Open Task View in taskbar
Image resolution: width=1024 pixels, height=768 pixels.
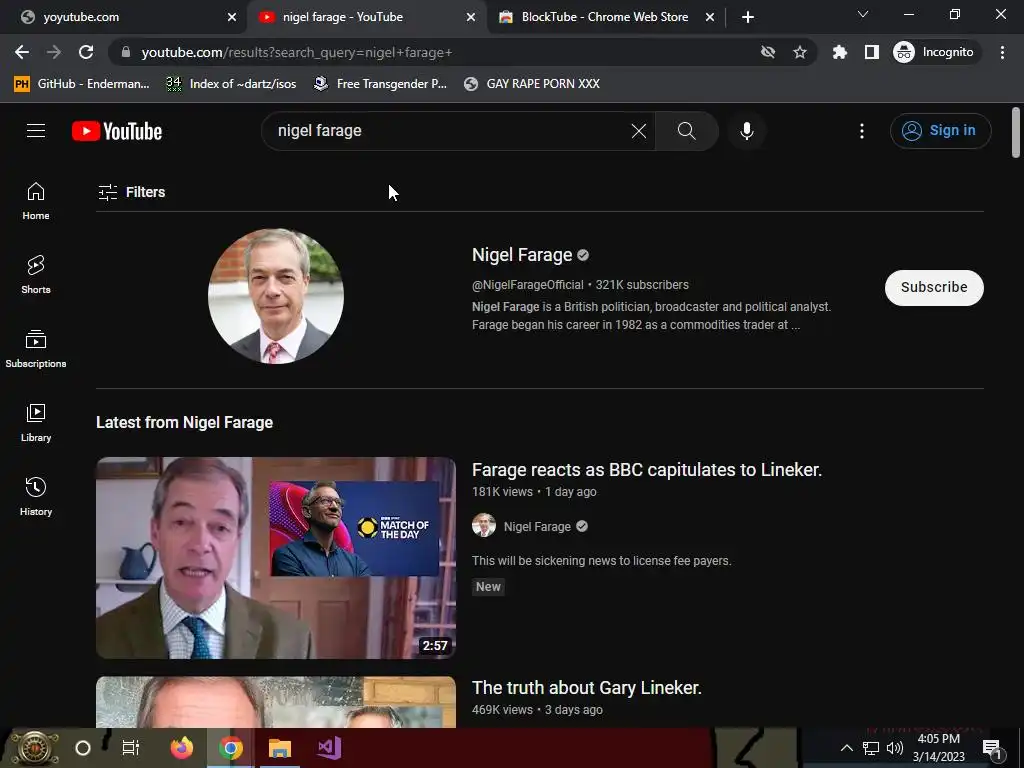point(131,748)
